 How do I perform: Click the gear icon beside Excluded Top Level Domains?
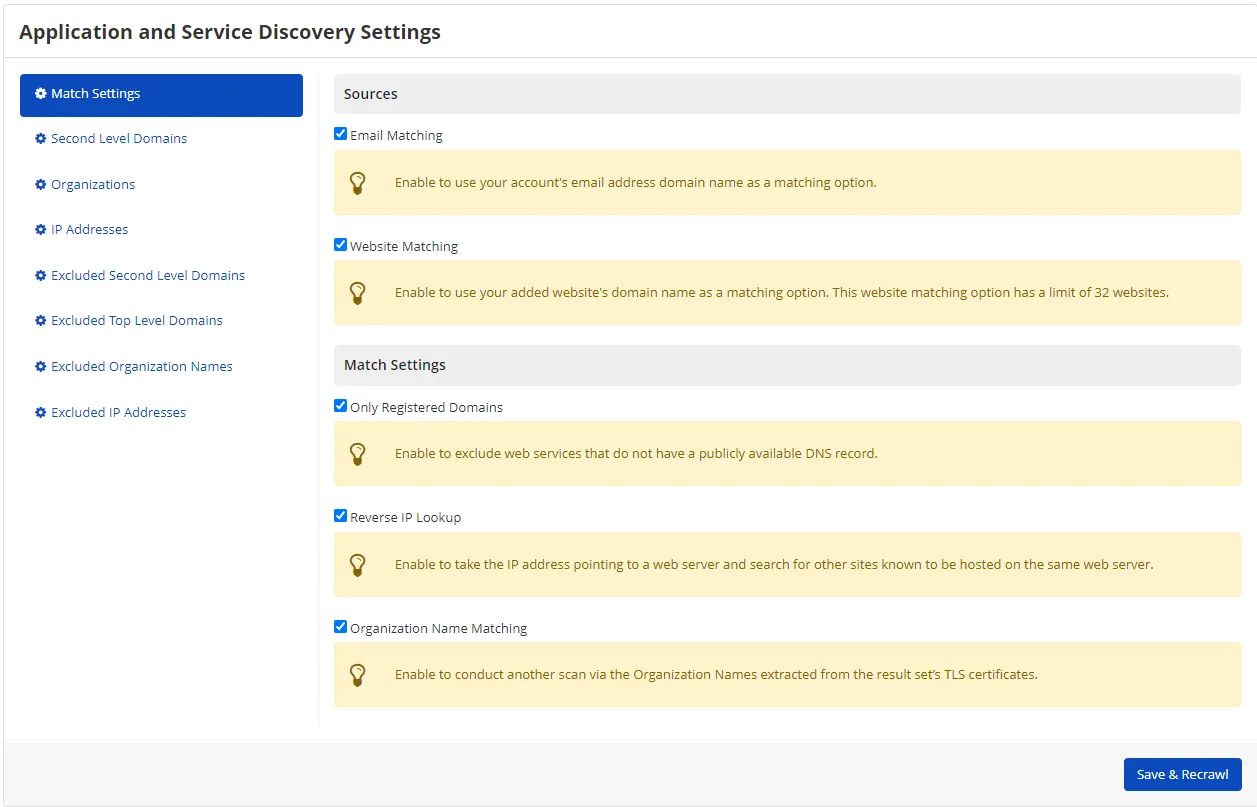pos(40,320)
